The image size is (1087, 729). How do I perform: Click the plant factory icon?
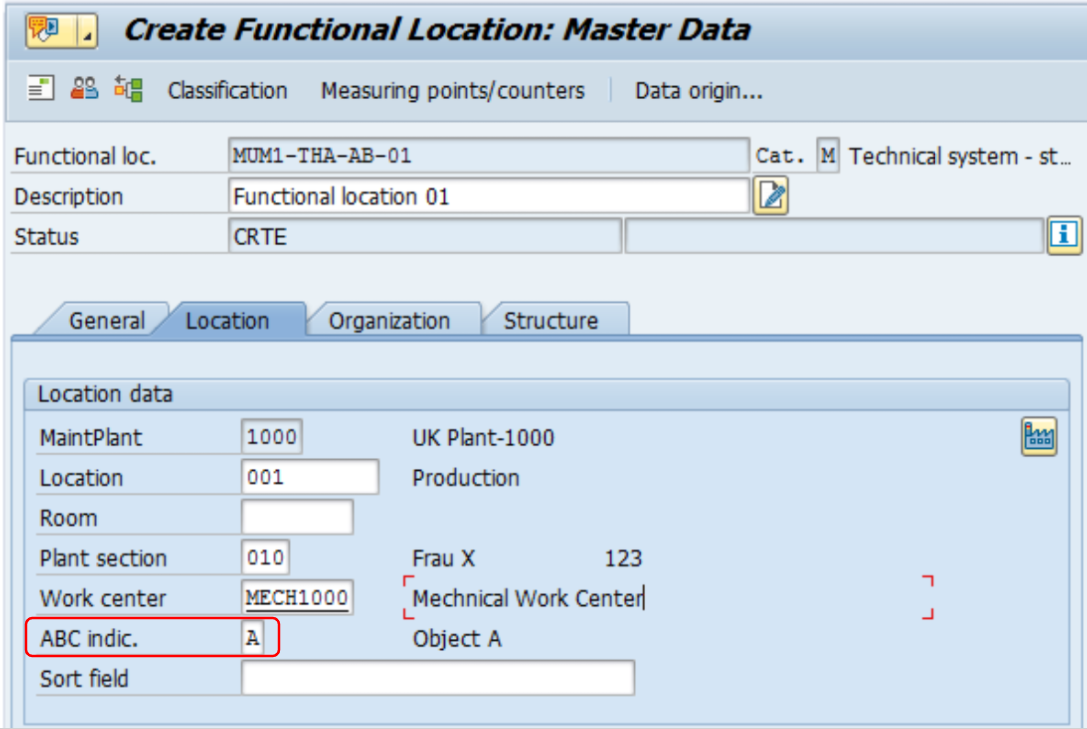pos(1038,437)
